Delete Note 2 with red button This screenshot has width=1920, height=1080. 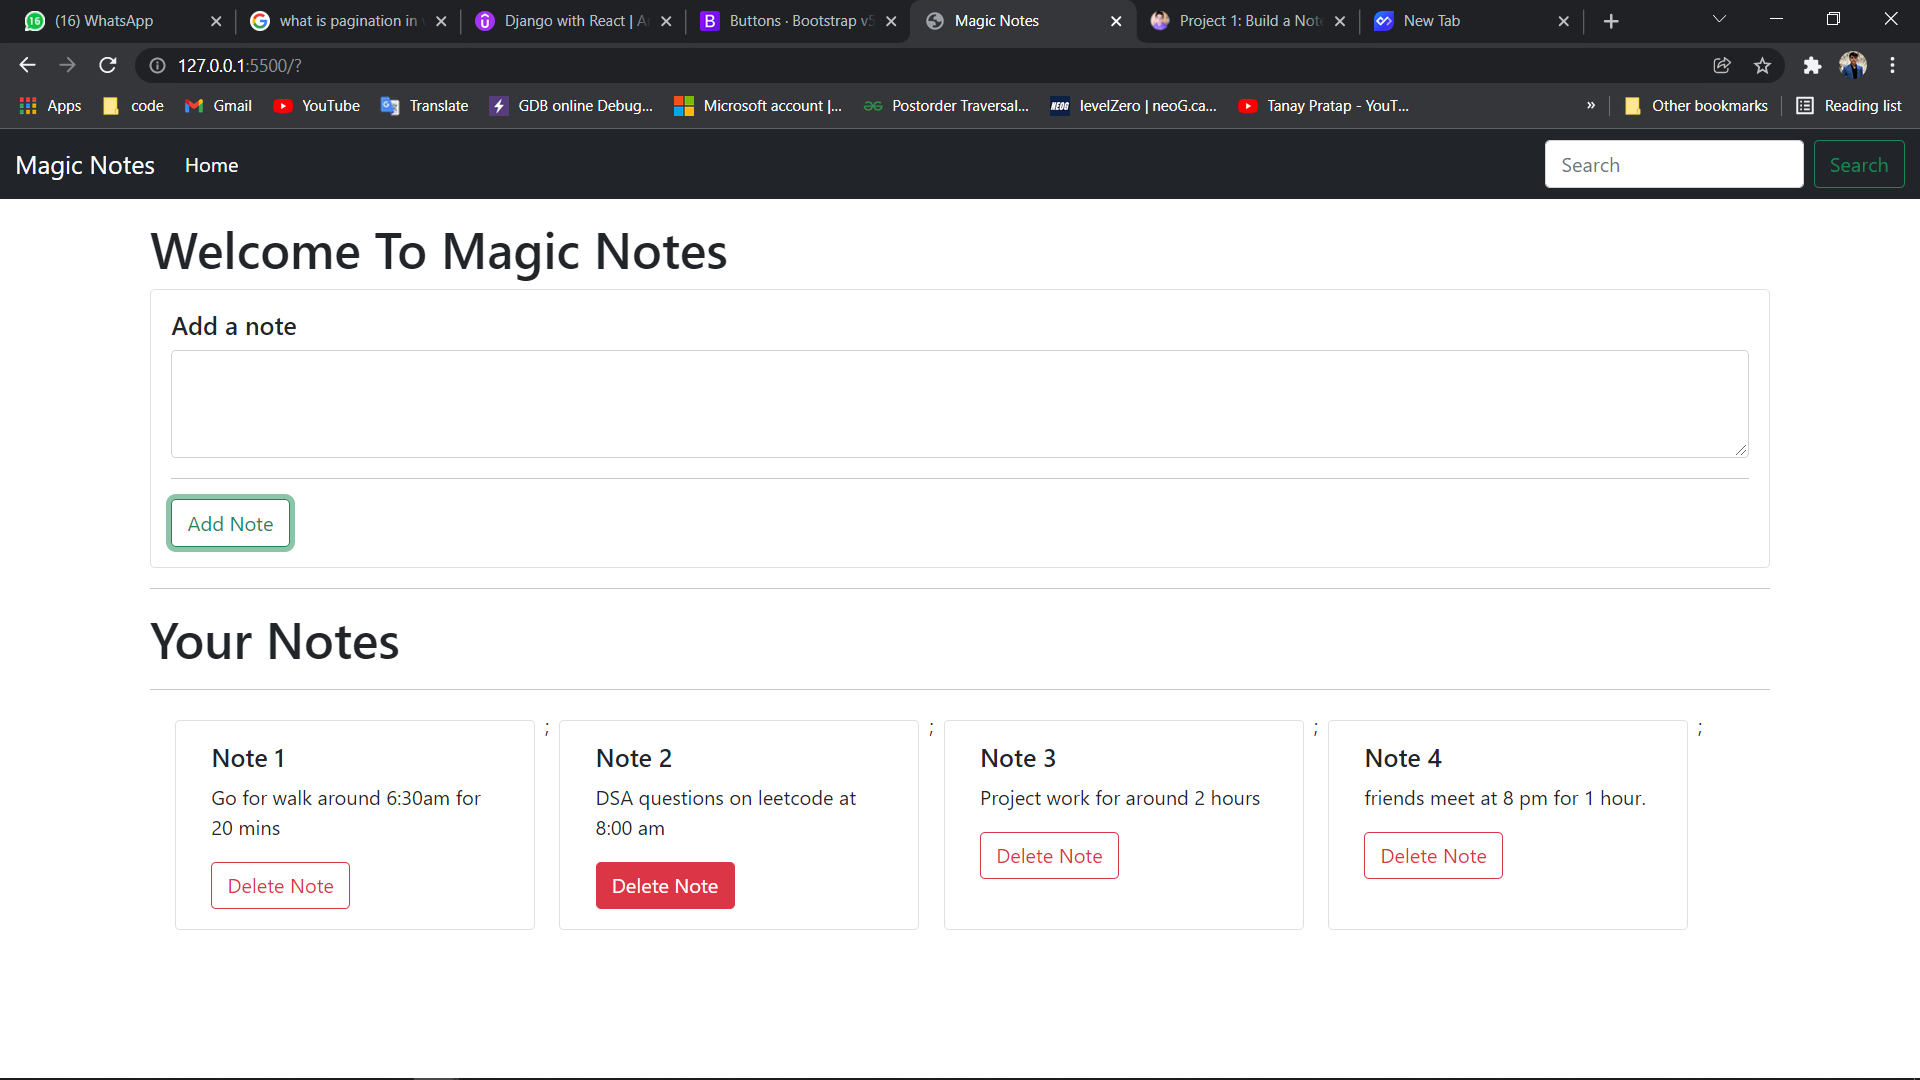click(665, 886)
